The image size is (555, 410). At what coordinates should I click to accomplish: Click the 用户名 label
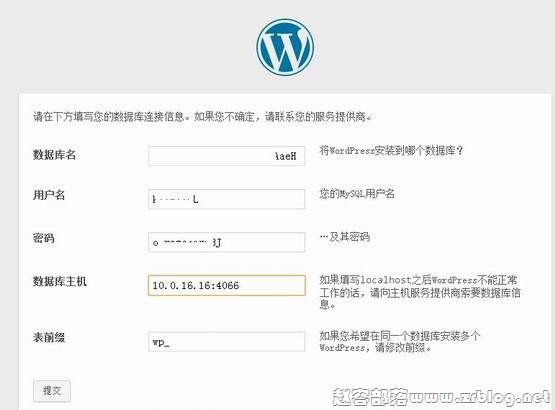[49, 195]
